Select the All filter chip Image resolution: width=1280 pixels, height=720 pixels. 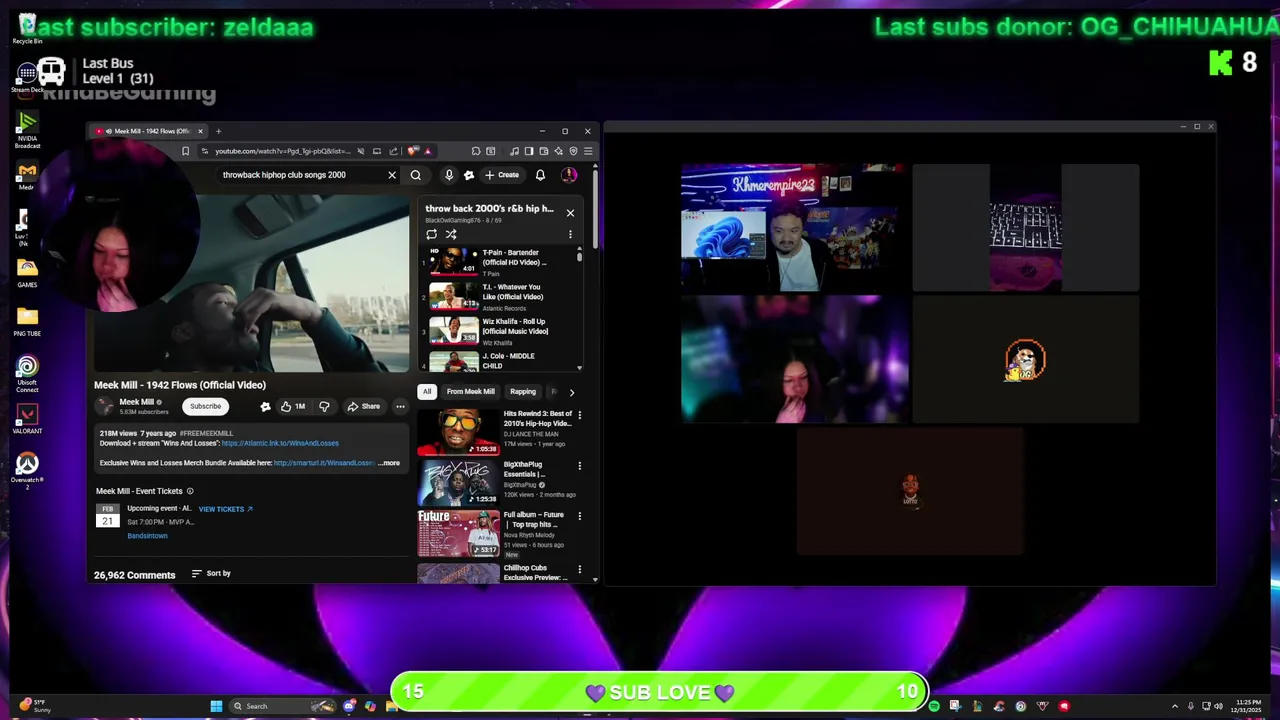427,392
